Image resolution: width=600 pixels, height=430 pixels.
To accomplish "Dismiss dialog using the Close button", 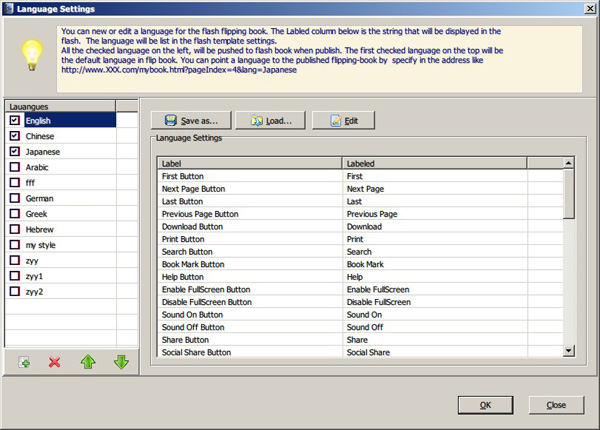I will 556,405.
